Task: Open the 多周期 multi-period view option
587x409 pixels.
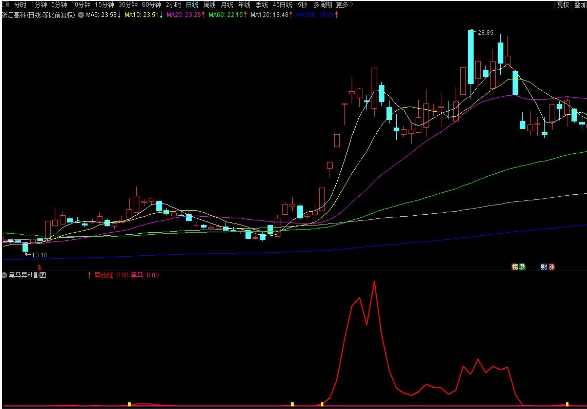Action: [x=323, y=5]
